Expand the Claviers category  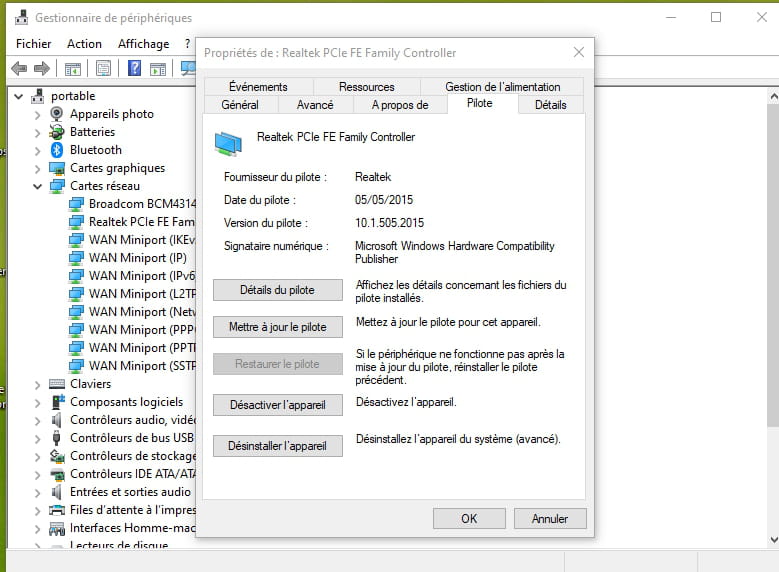pos(38,384)
